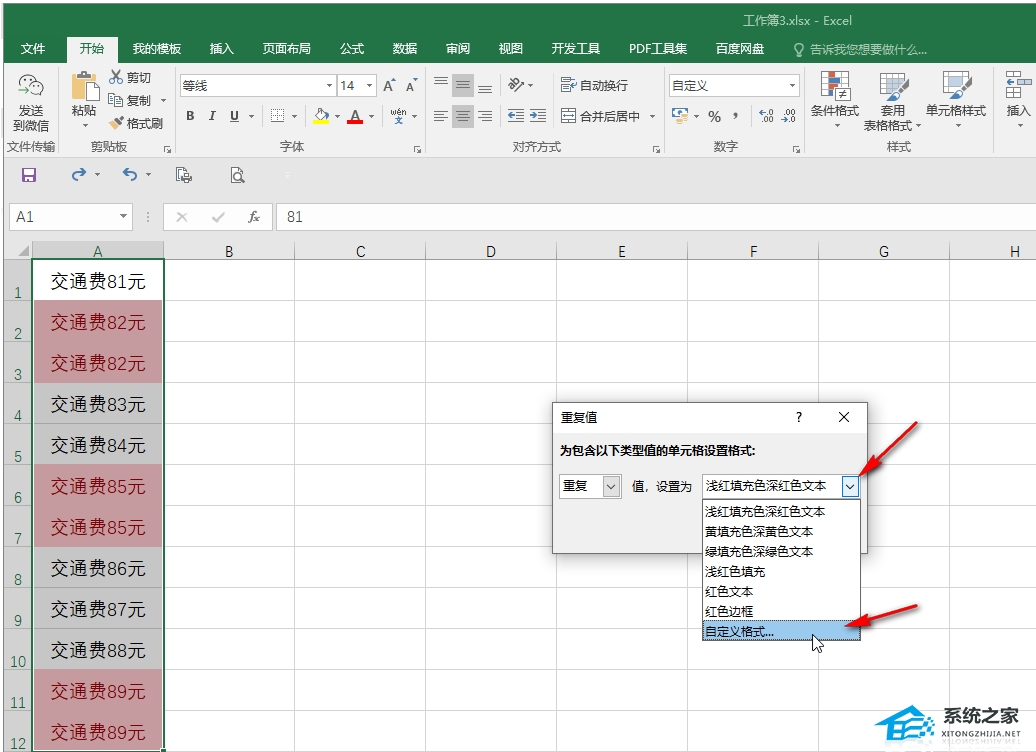Toggle underline with the U icon
Screen dimensions: 1036x752
[x=232, y=116]
